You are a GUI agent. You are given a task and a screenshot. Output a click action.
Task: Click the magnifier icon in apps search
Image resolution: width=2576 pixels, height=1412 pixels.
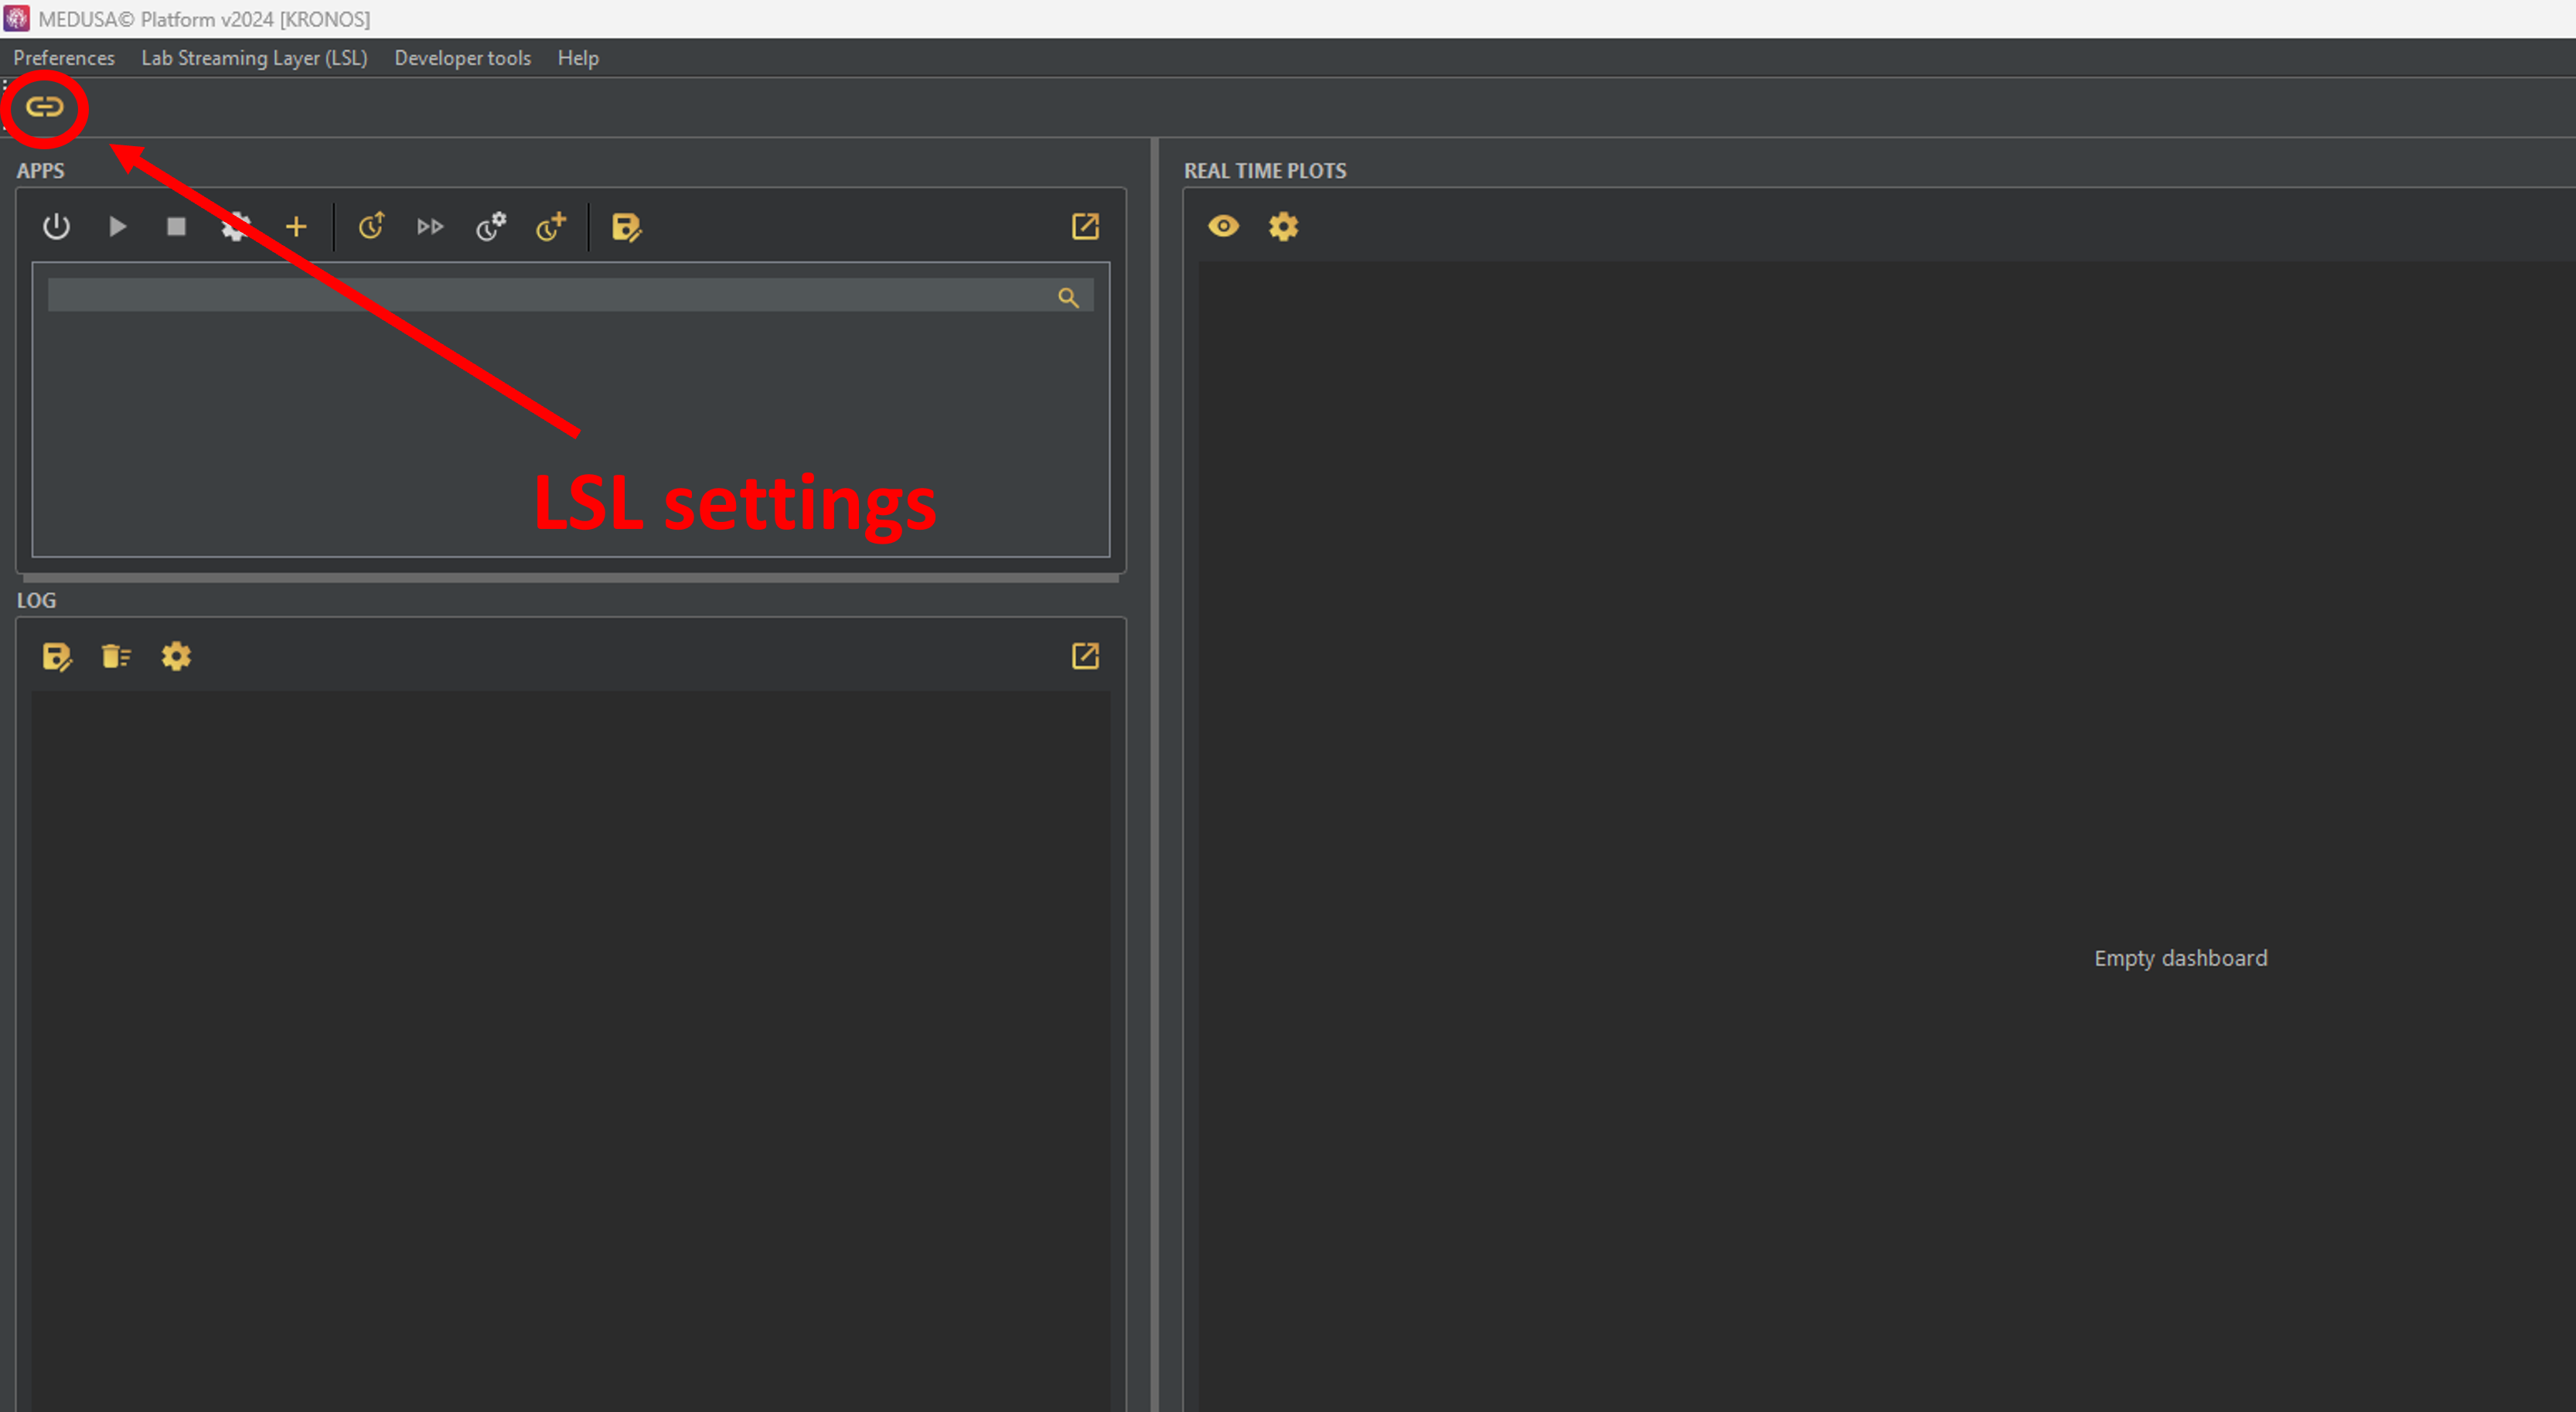point(1068,297)
